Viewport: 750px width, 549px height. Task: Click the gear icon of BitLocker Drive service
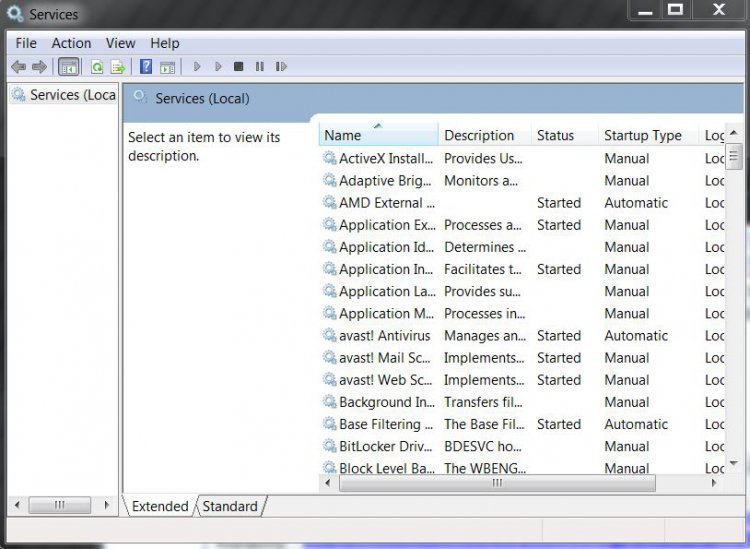[329, 446]
